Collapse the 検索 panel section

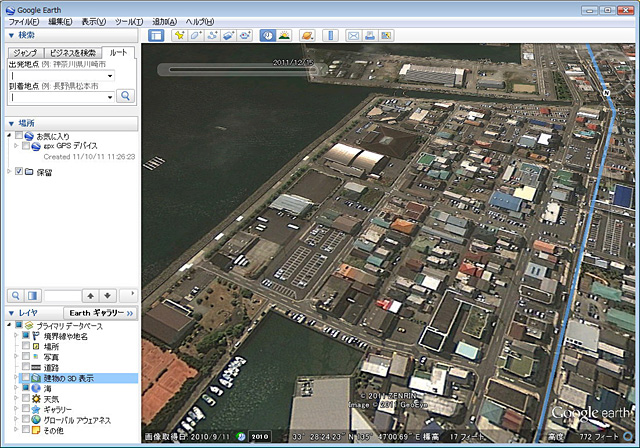(11, 35)
